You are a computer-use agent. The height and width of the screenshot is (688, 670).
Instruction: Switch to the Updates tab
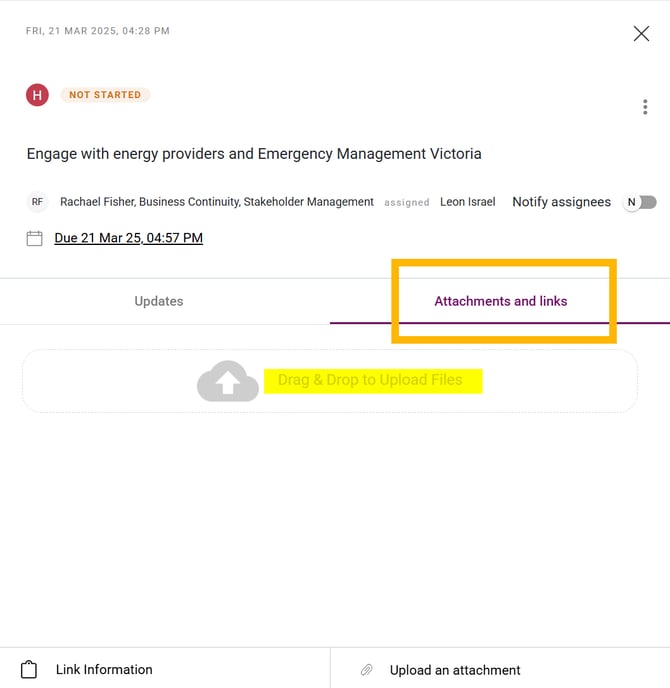[x=159, y=301]
